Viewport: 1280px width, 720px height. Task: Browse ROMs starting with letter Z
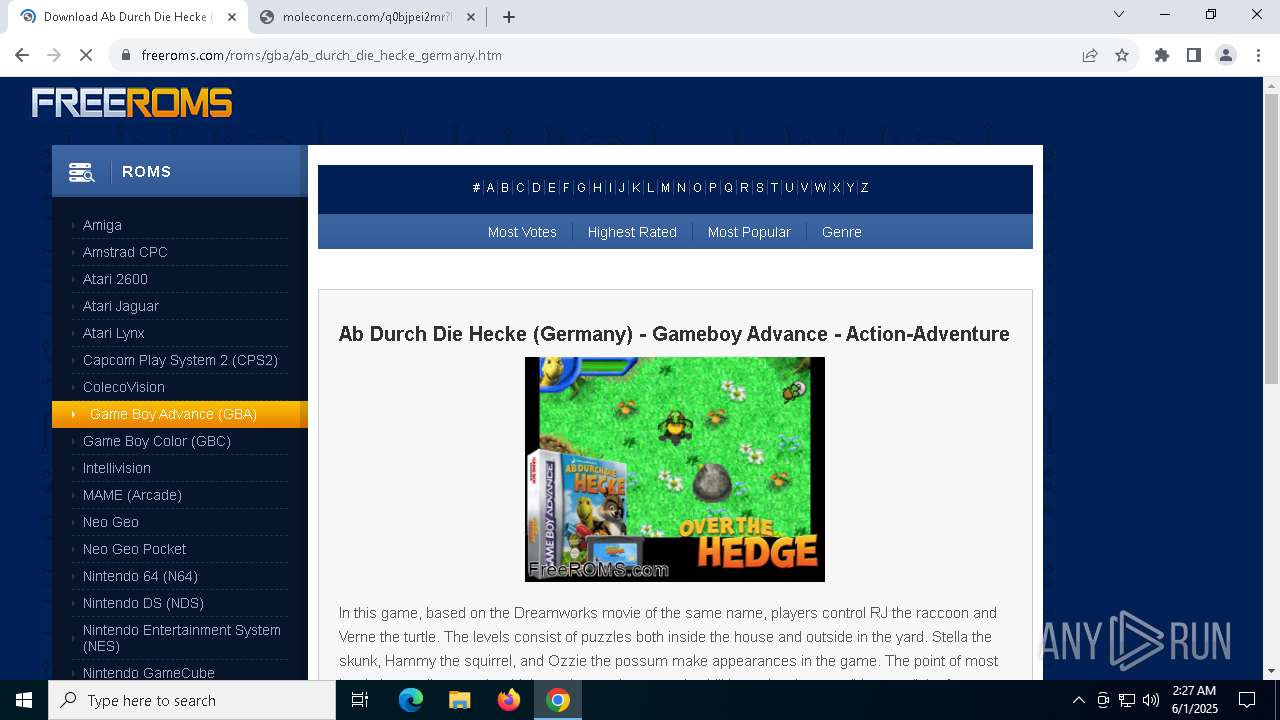pos(865,188)
